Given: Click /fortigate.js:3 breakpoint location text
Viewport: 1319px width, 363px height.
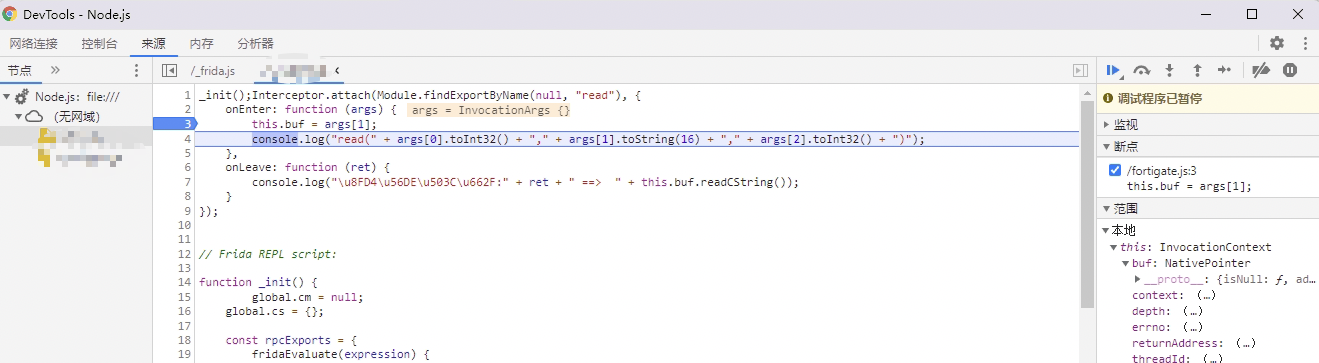Looking at the screenshot, I should 1161,170.
